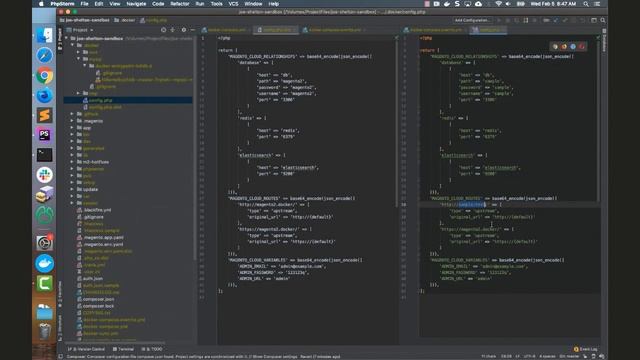The height and width of the screenshot is (360, 640).
Task: Open Version Control tool window
Action: (x=86, y=349)
